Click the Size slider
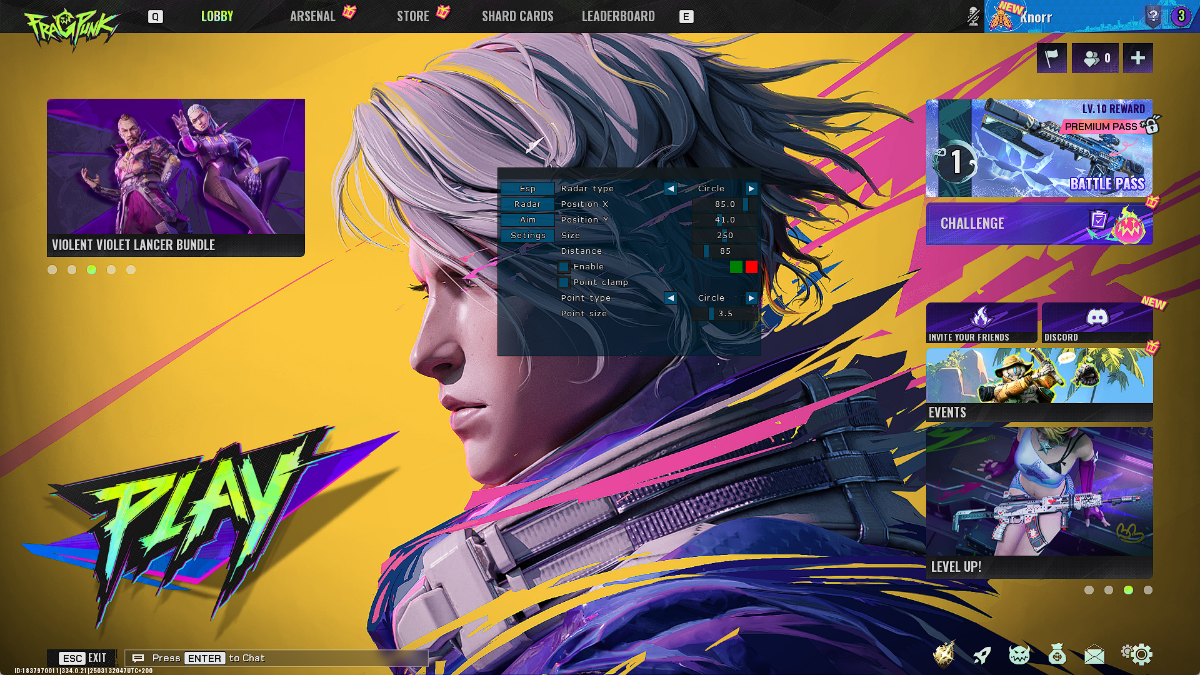 [725, 236]
